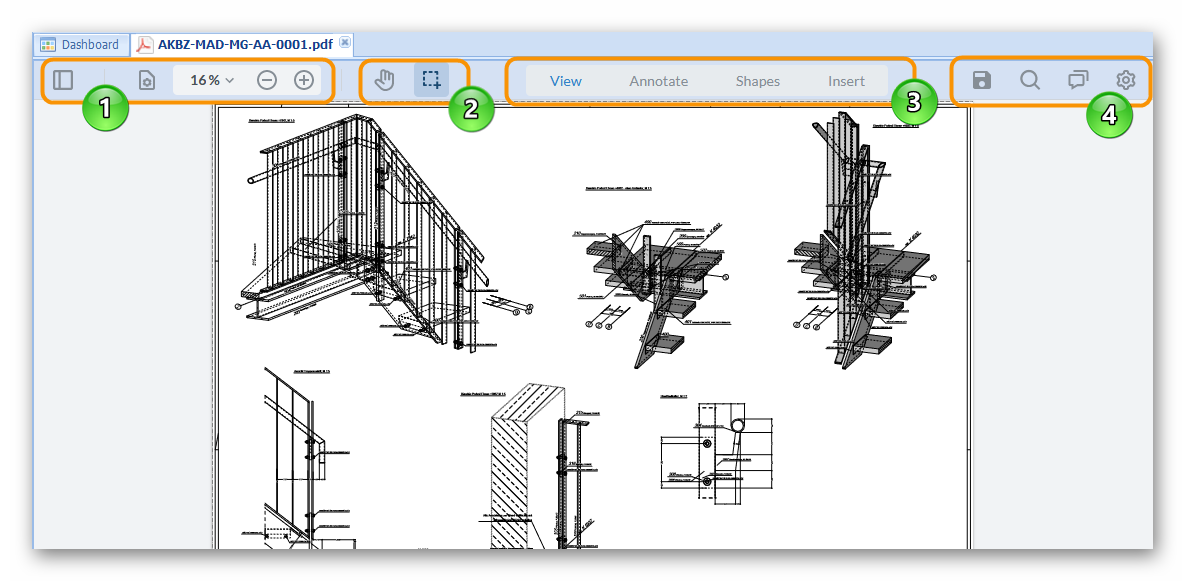Screen dimensions: 1185x581
Task: Activate the rectangular Select tool
Action: click(x=431, y=80)
